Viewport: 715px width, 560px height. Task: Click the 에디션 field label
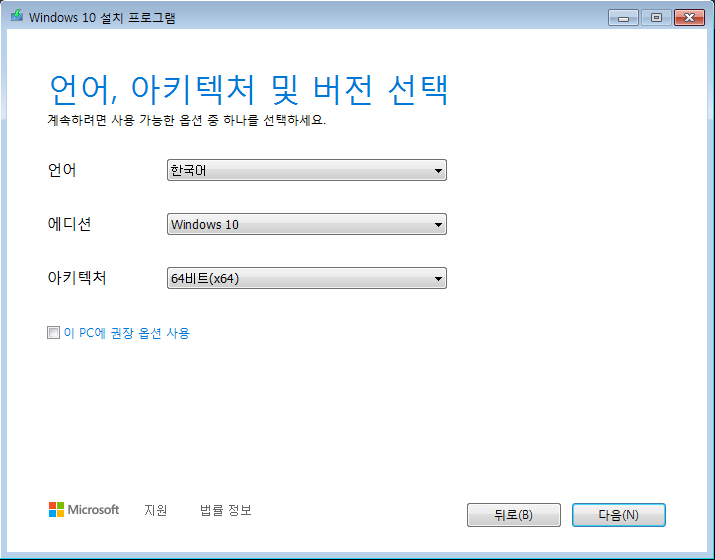69,223
